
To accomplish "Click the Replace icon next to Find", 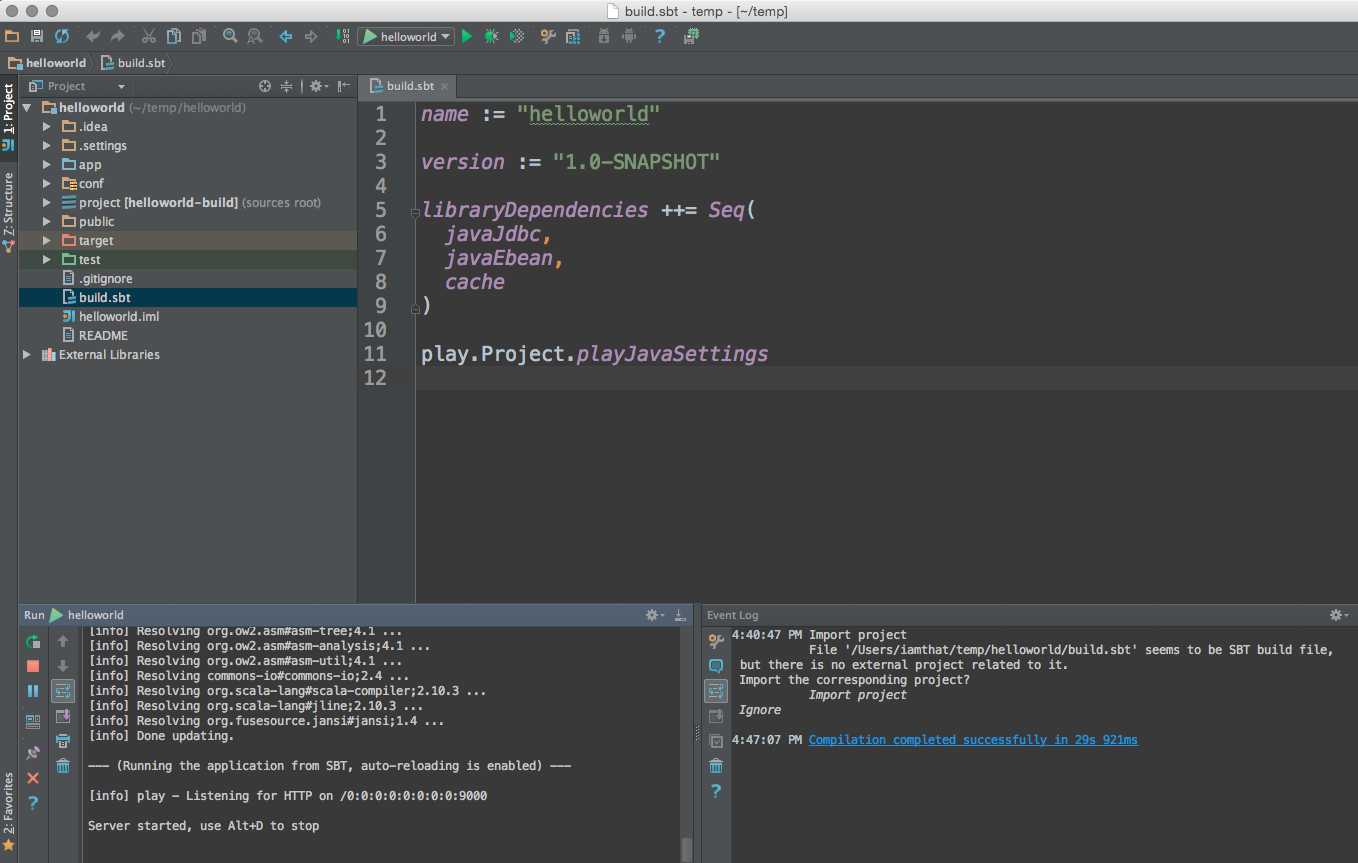I will [x=254, y=36].
